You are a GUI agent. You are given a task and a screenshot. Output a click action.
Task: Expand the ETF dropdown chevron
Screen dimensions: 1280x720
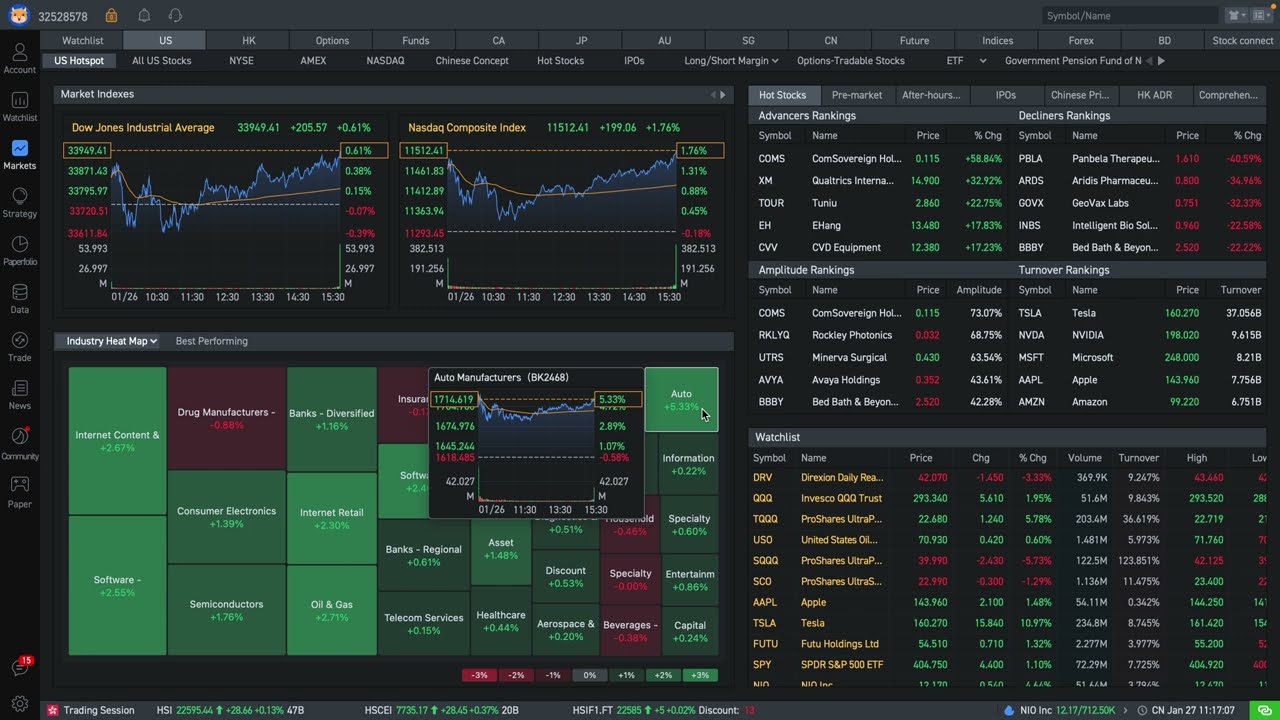point(983,61)
